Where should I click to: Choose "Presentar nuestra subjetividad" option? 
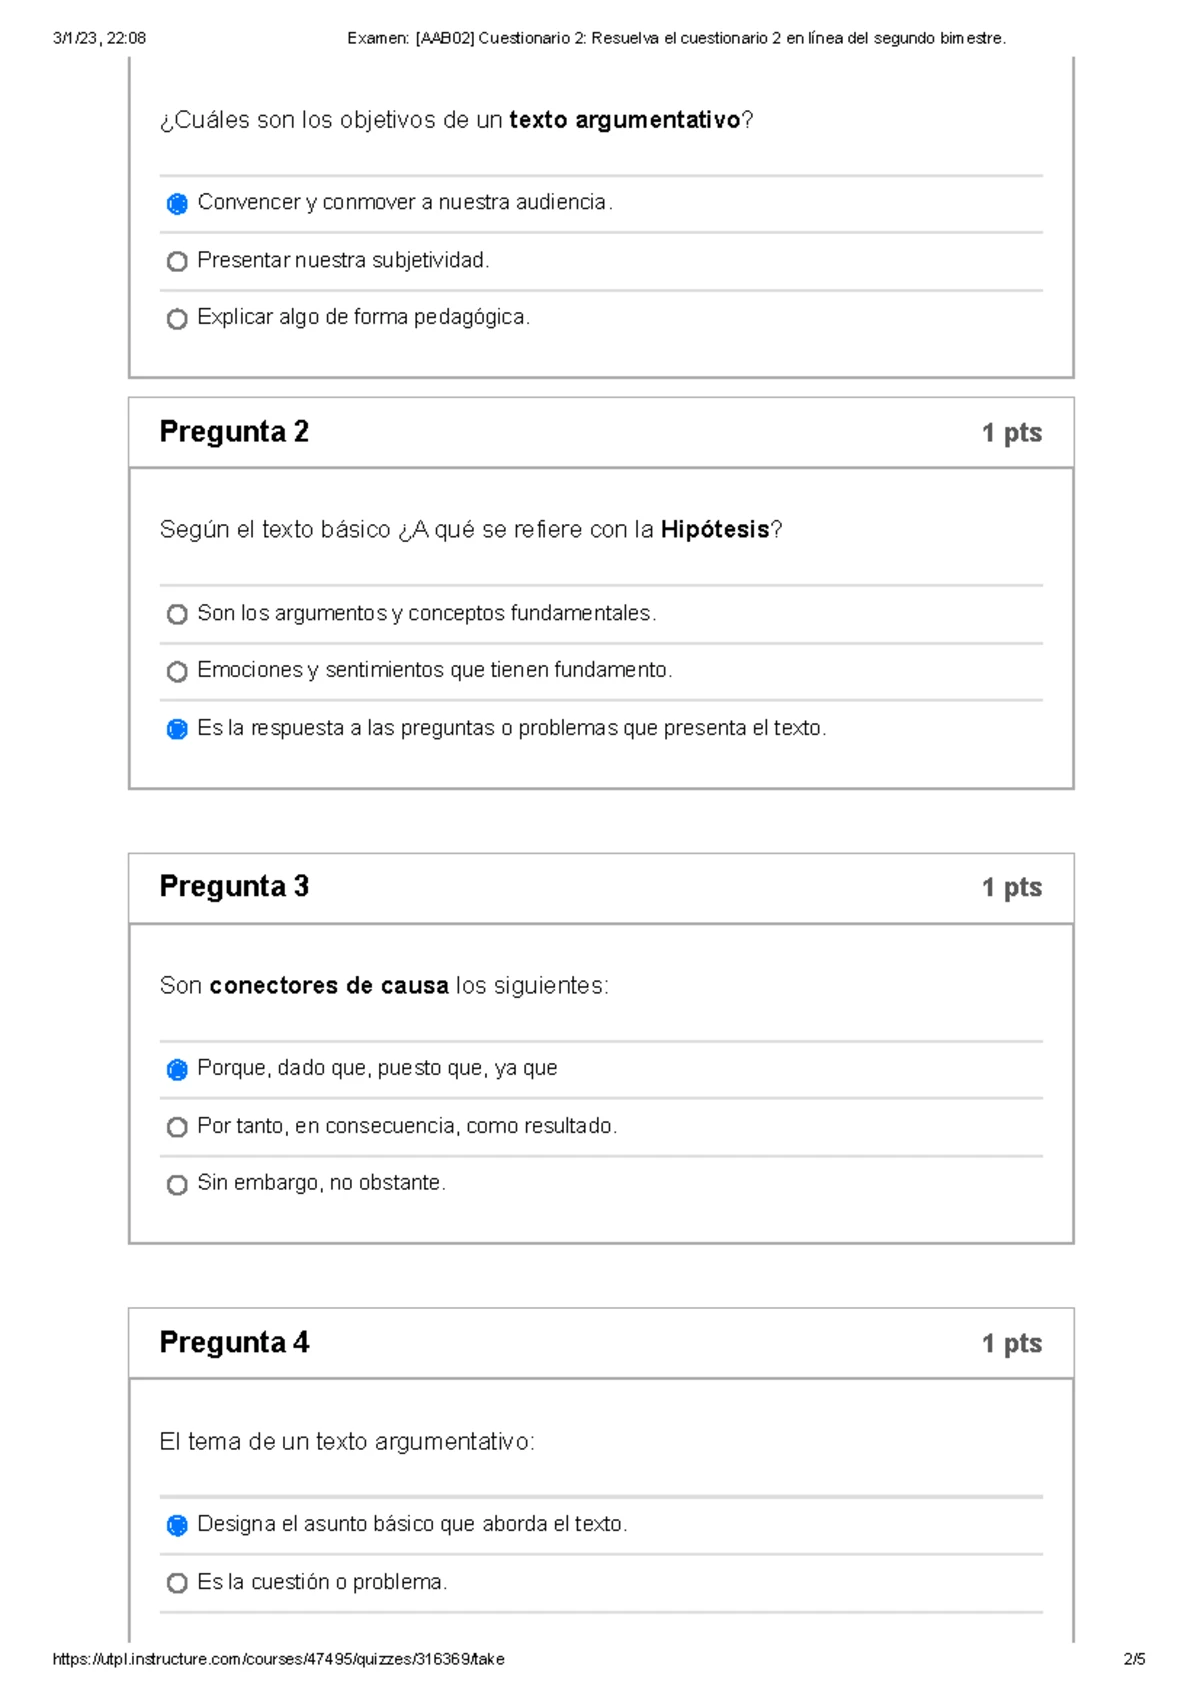pyautogui.click(x=176, y=261)
